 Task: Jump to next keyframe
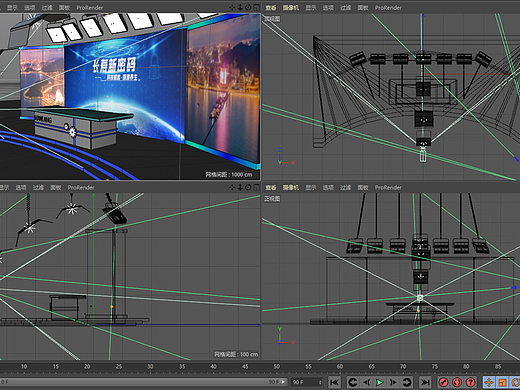[x=406, y=382]
